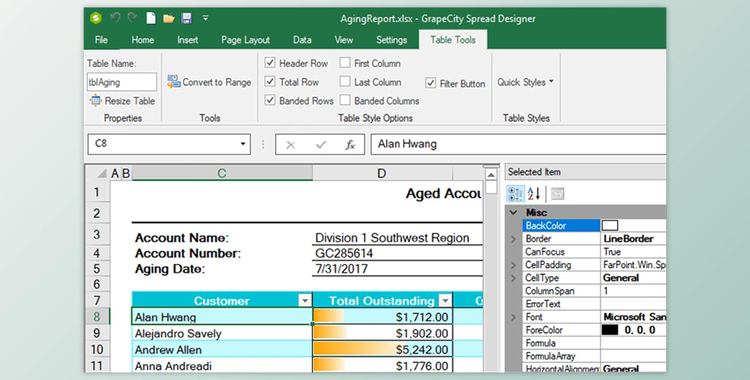Viewport: 750px width, 380px height.
Task: Save the workbook with the floppy icon
Action: (x=187, y=18)
